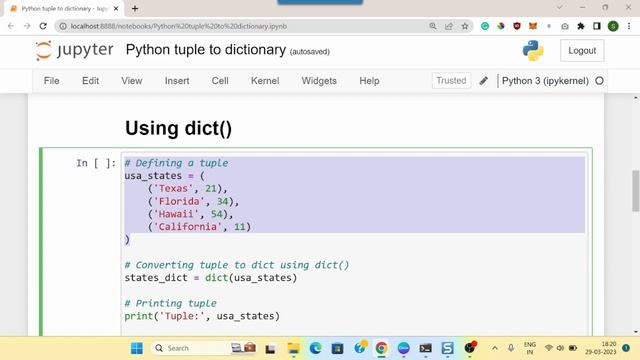Click the (autosaved) checkpoint status

point(309,52)
